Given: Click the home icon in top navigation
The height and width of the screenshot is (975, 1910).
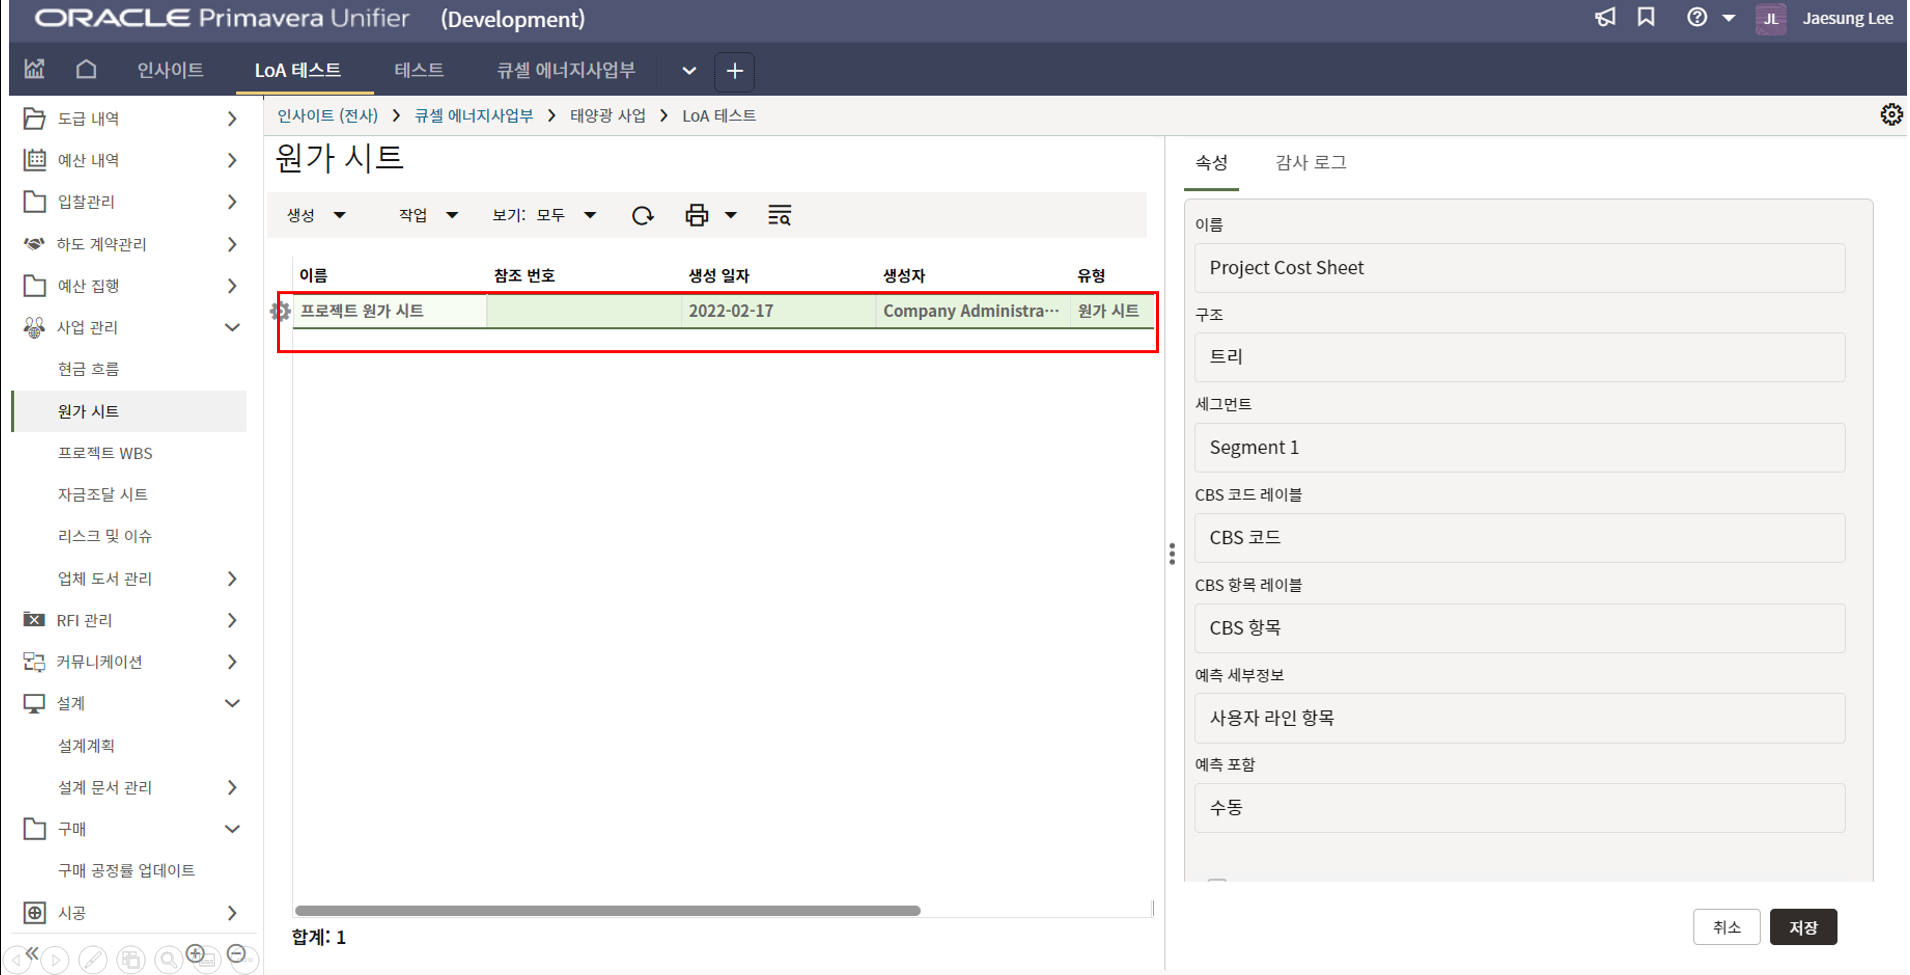Looking at the screenshot, I should [86, 69].
